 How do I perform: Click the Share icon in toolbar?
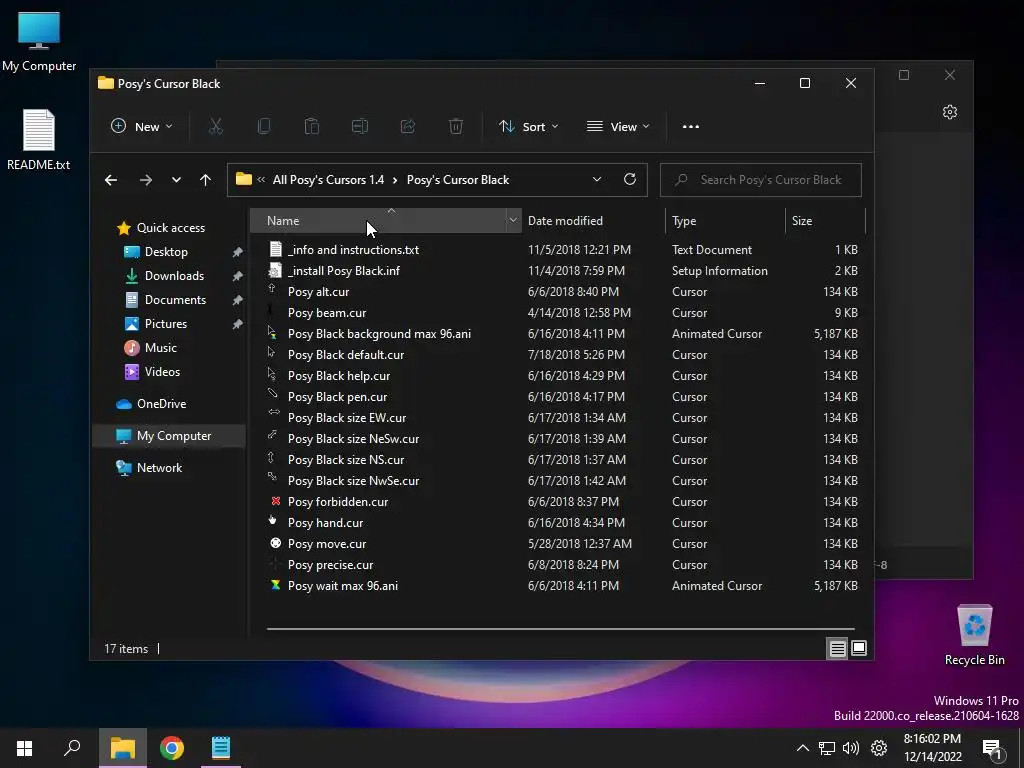pyautogui.click(x=408, y=127)
